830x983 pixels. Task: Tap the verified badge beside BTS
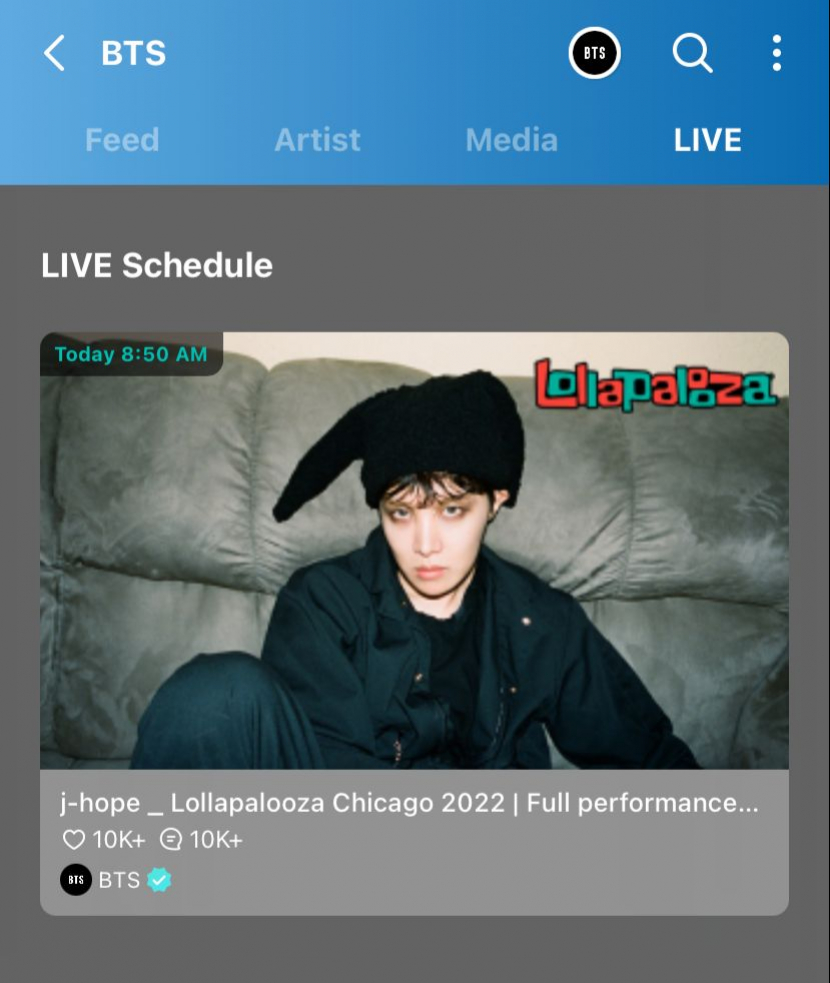(x=159, y=880)
